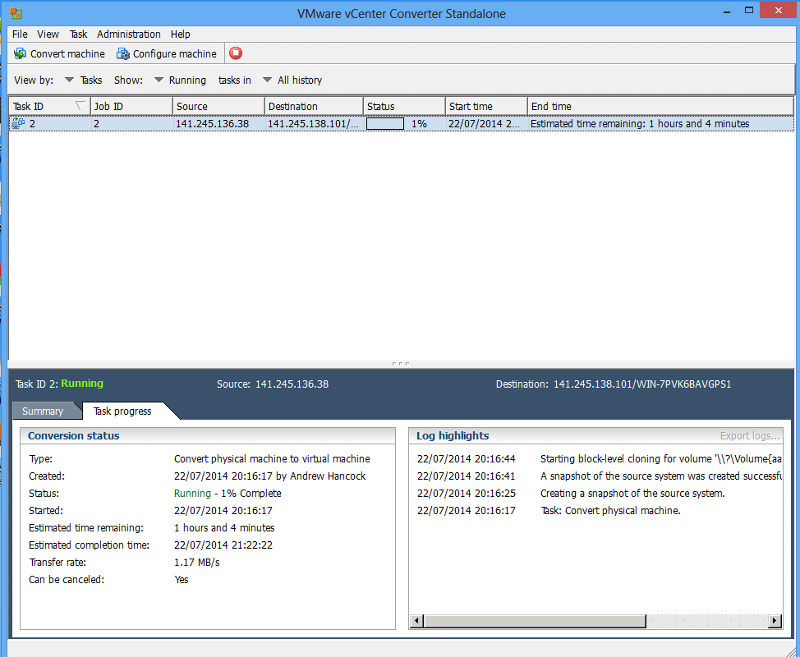
Task: Click the Convert machine toolbar icon
Action: tap(20, 54)
